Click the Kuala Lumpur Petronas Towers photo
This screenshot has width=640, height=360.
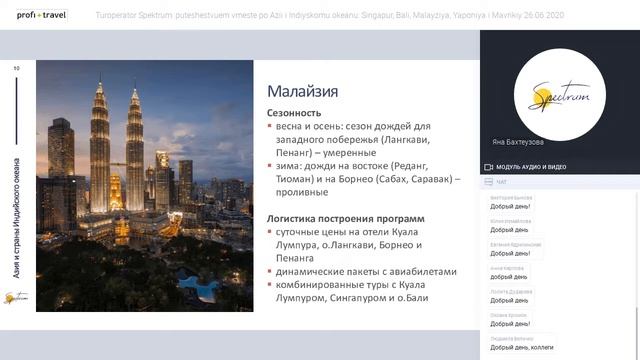coord(144,186)
